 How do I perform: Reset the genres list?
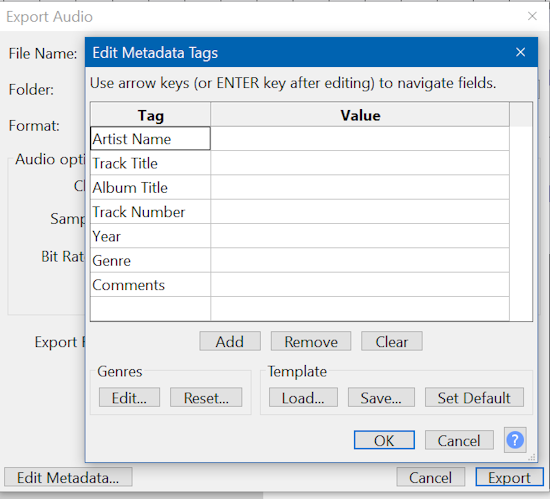[x=206, y=397]
